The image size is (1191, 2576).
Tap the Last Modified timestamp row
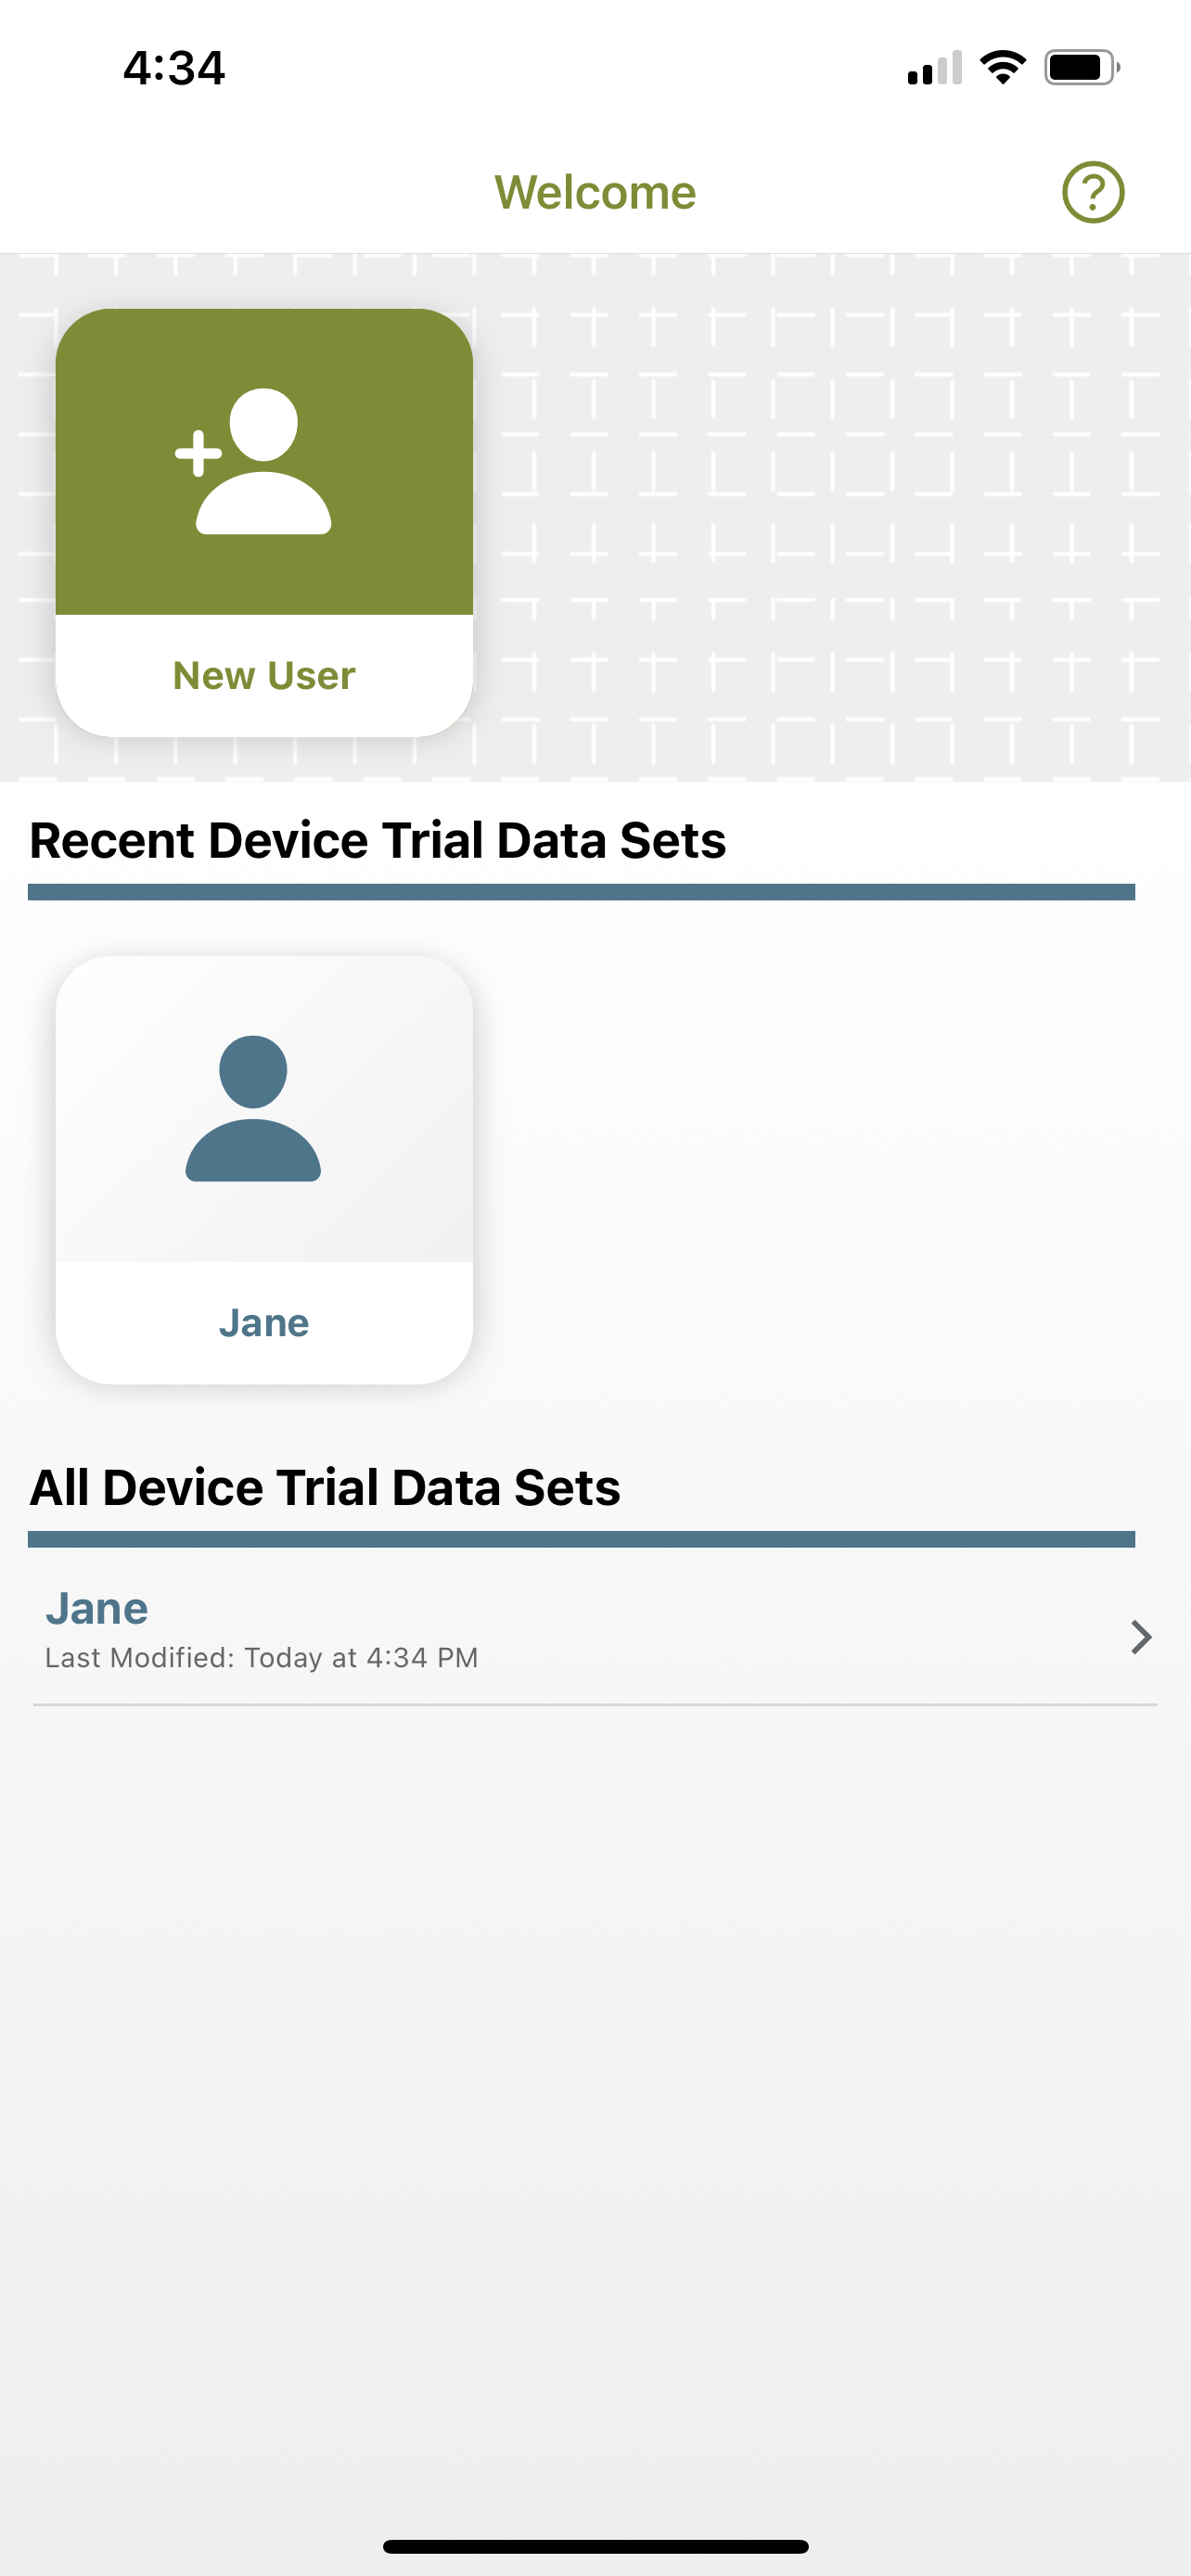pyautogui.click(x=263, y=1657)
